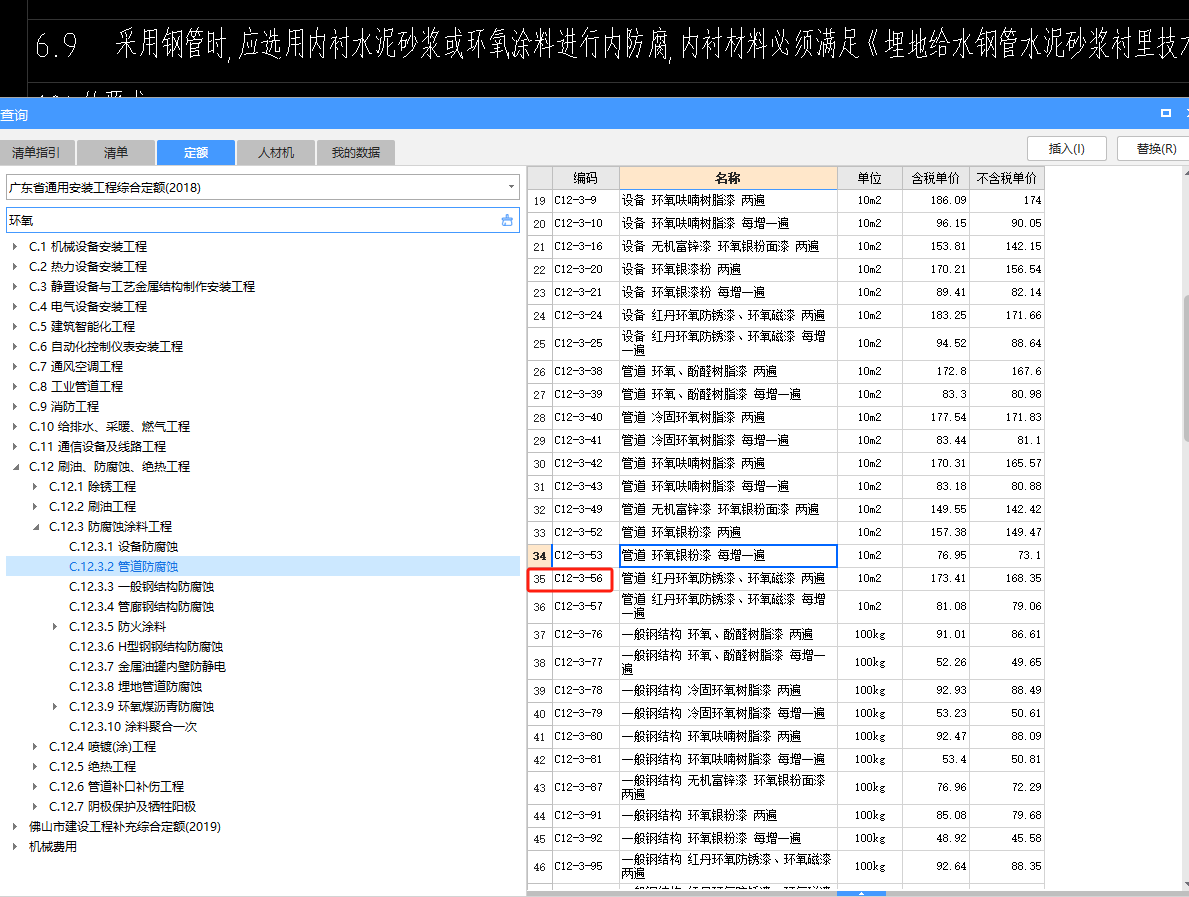
Task: Click the 不含税单价 column header
Action: [1006, 178]
